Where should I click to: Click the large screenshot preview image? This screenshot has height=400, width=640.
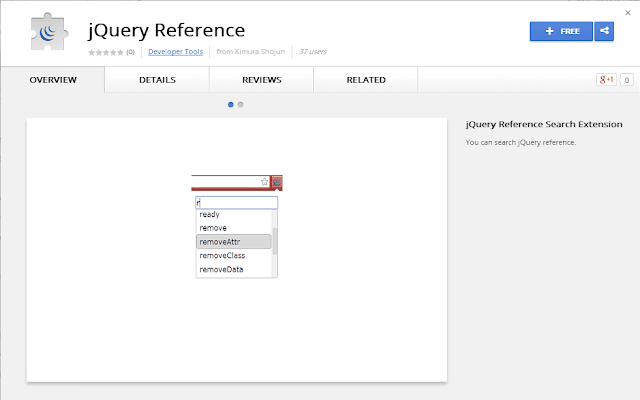click(x=237, y=250)
